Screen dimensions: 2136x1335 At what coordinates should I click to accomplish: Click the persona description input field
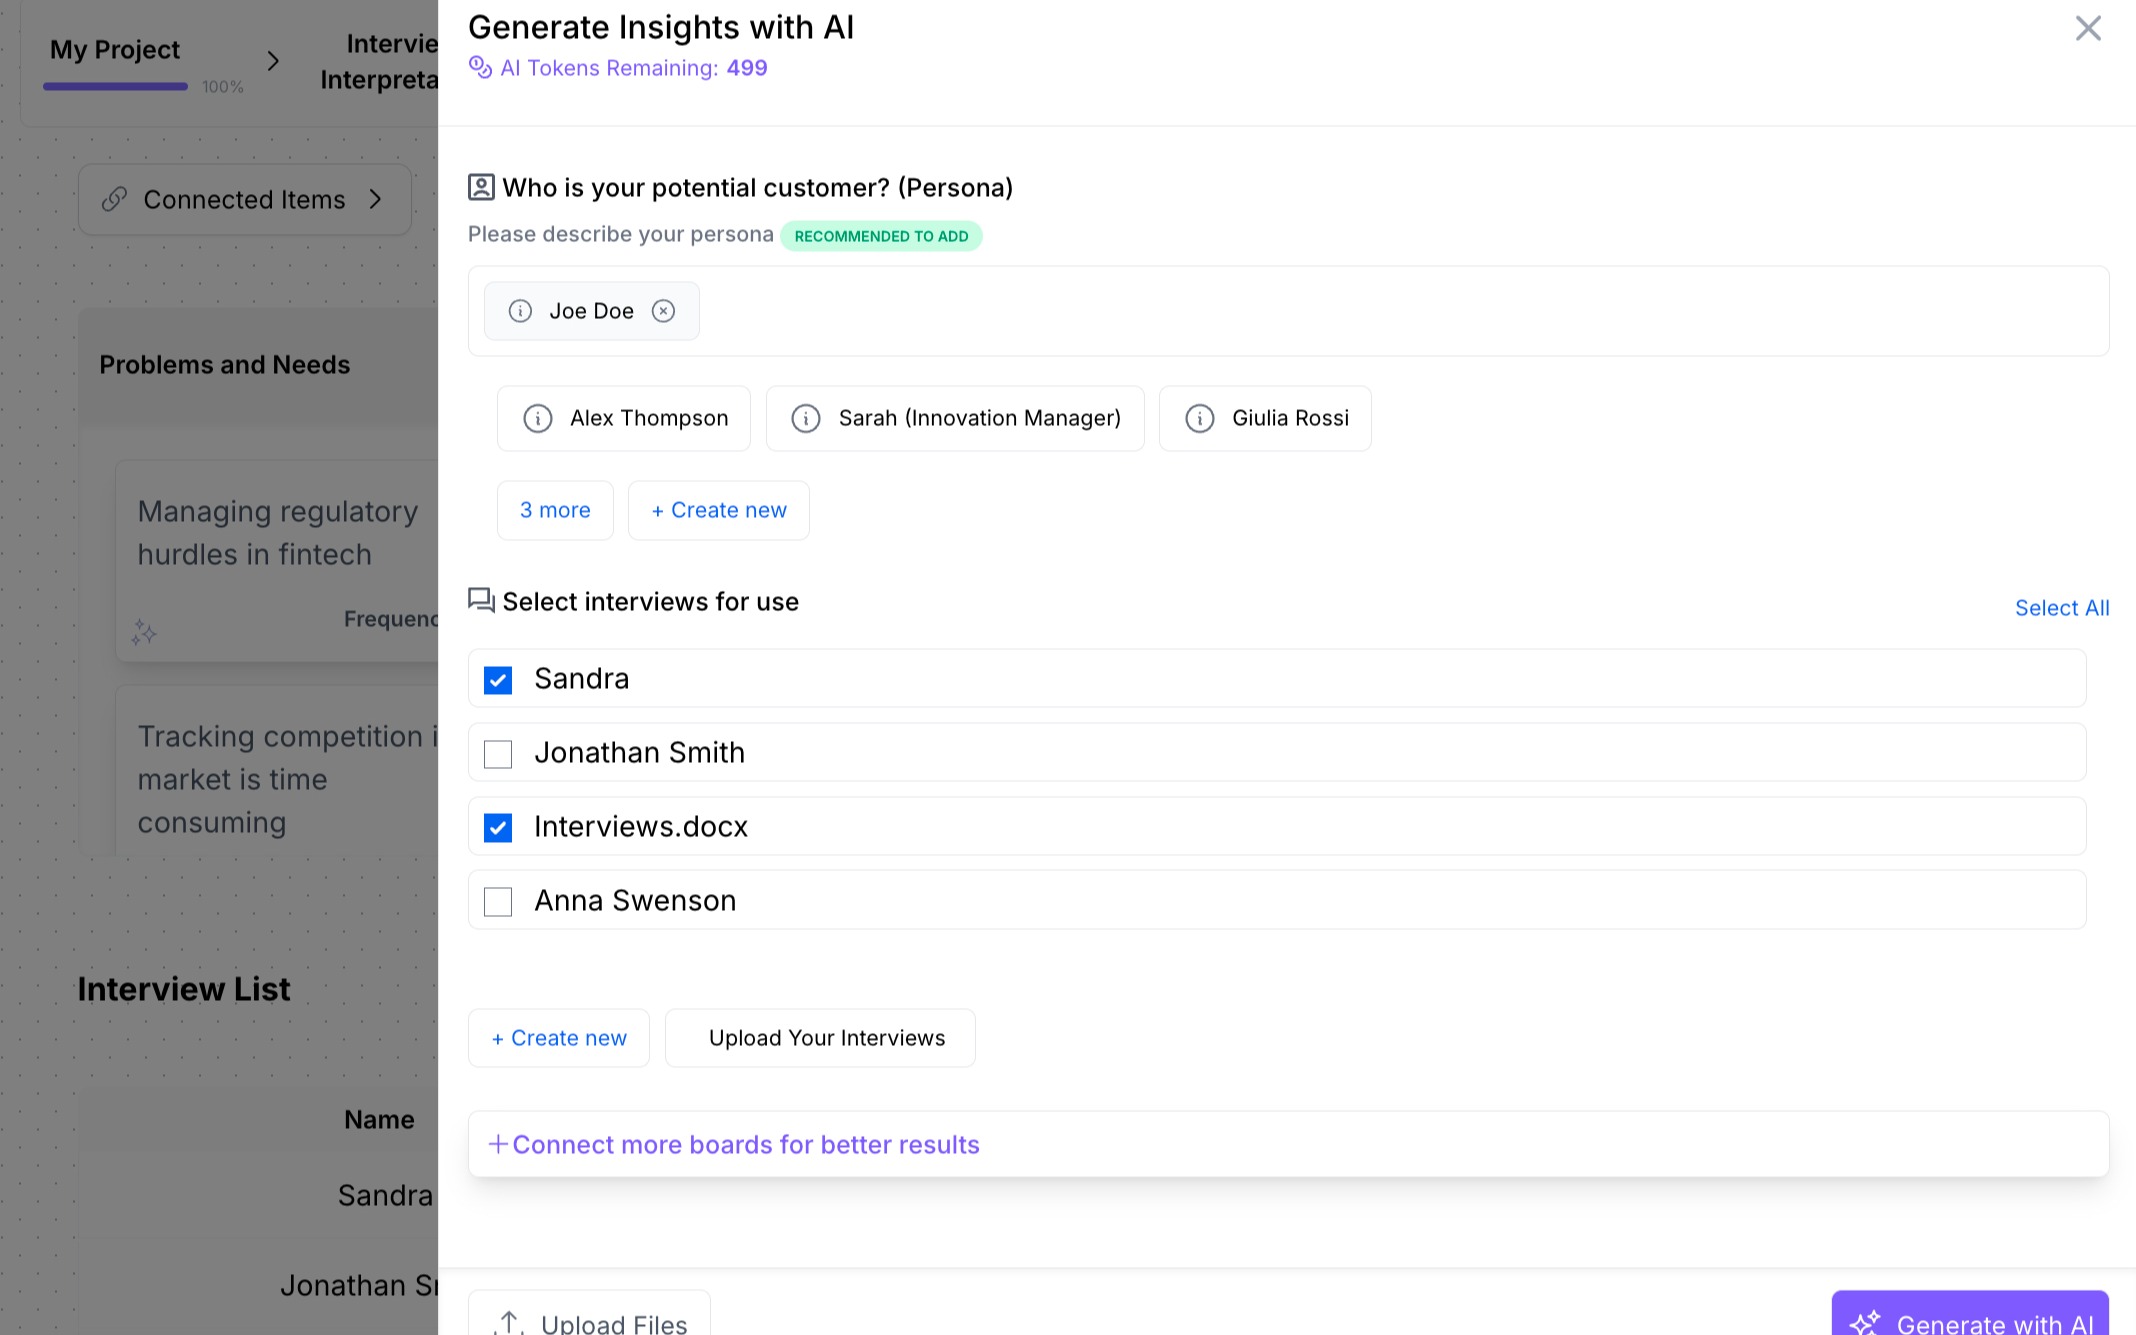pos(1400,311)
